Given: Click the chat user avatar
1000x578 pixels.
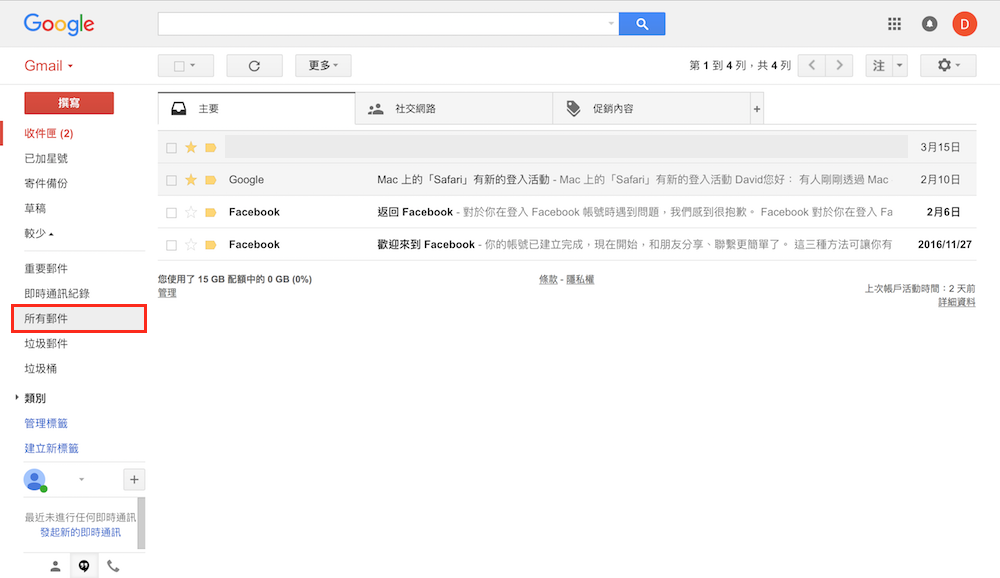Looking at the screenshot, I should [x=34, y=480].
